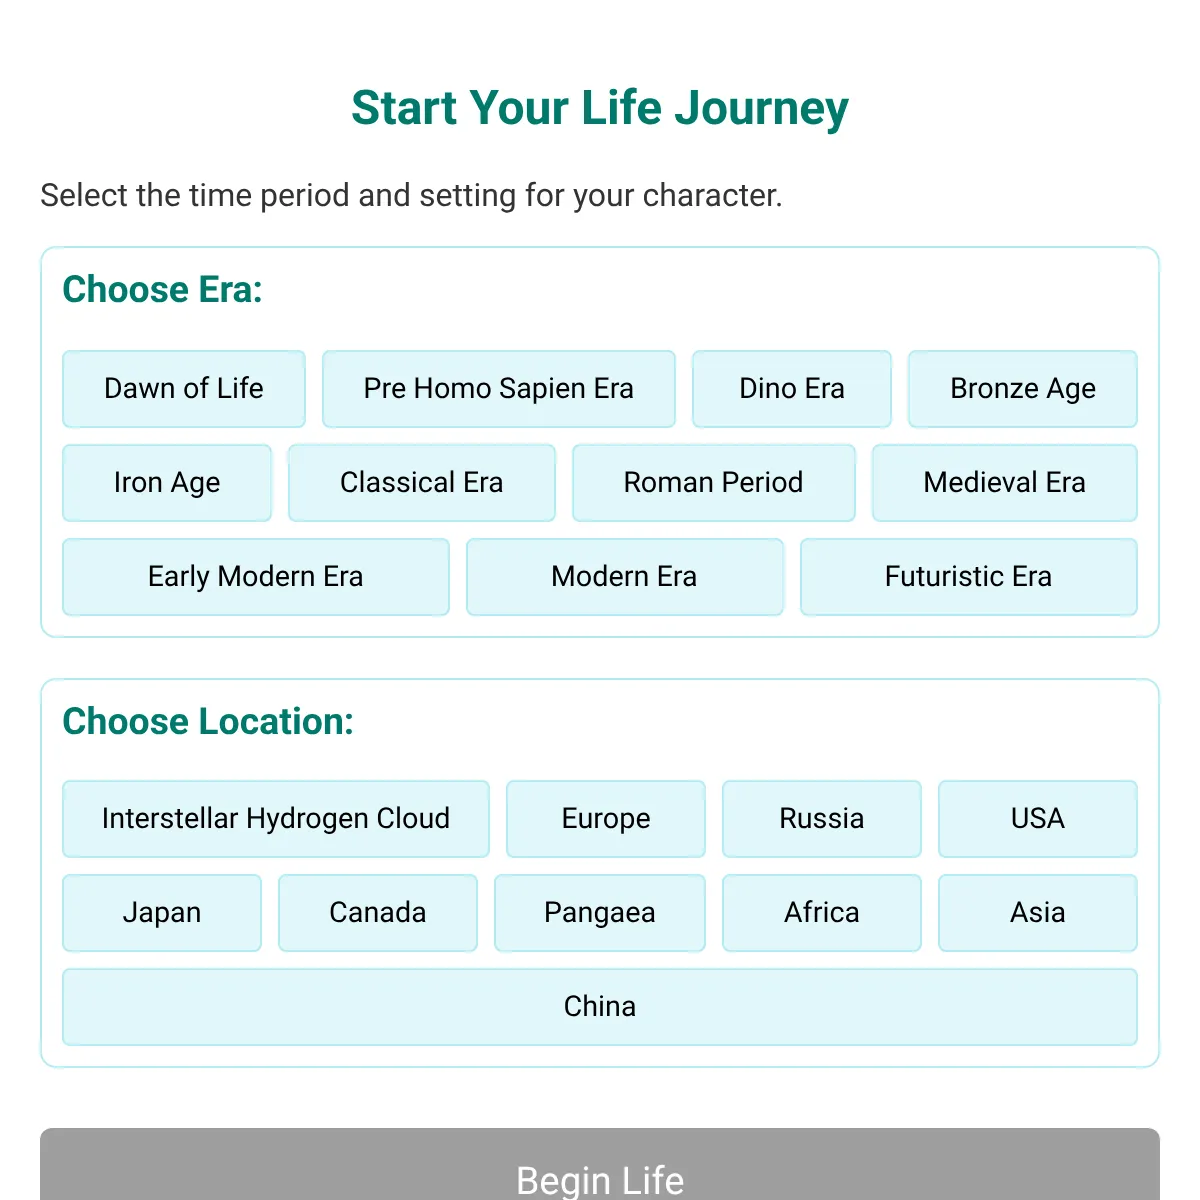Select Bronze Age as the era
Viewport: 1200px width, 1200px height.
tap(1023, 389)
